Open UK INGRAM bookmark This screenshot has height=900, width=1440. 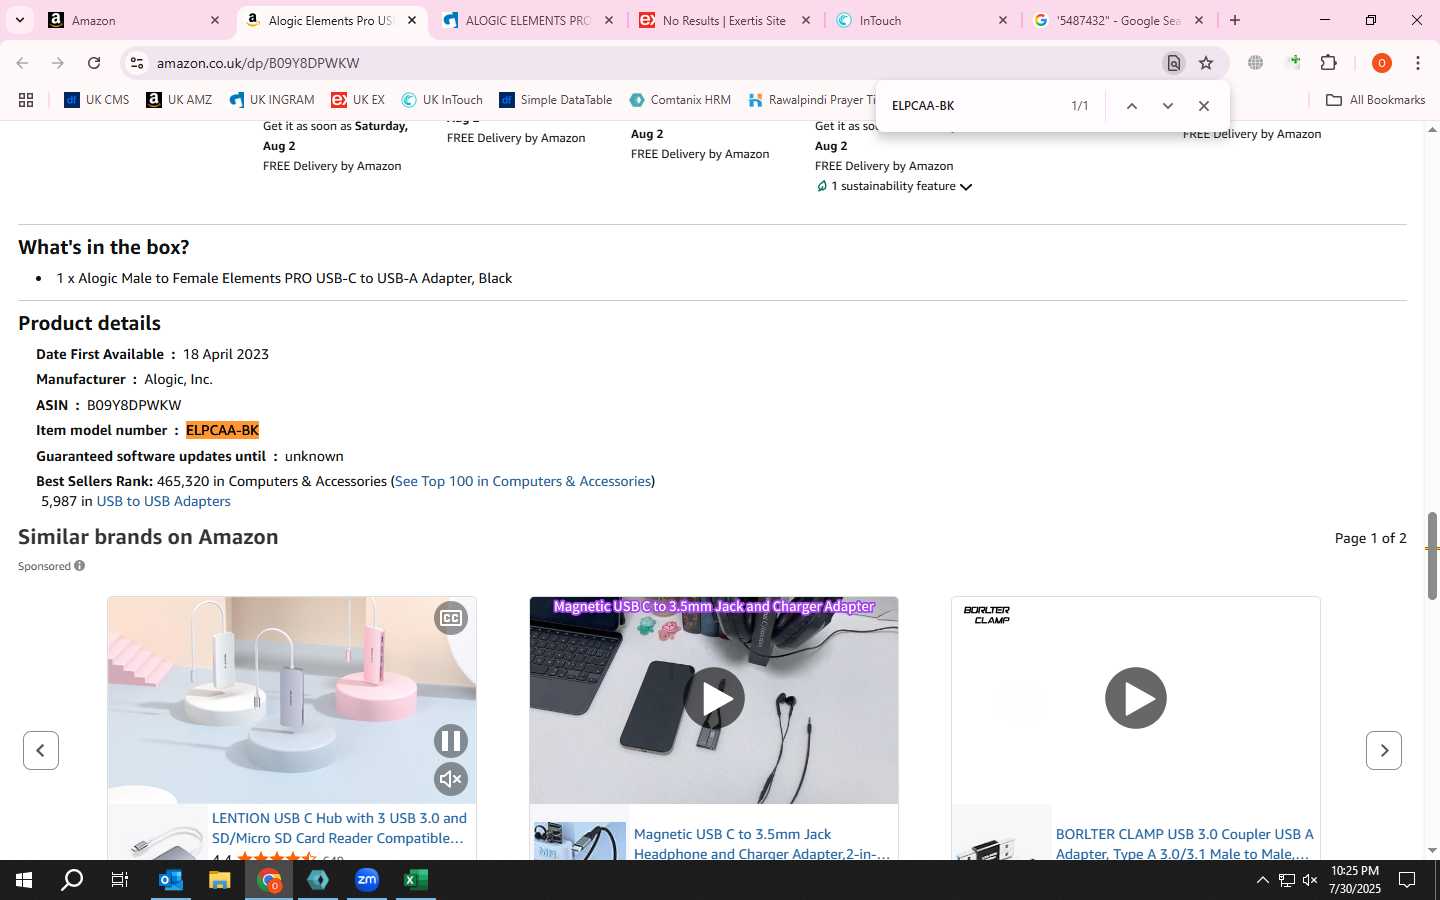click(272, 100)
